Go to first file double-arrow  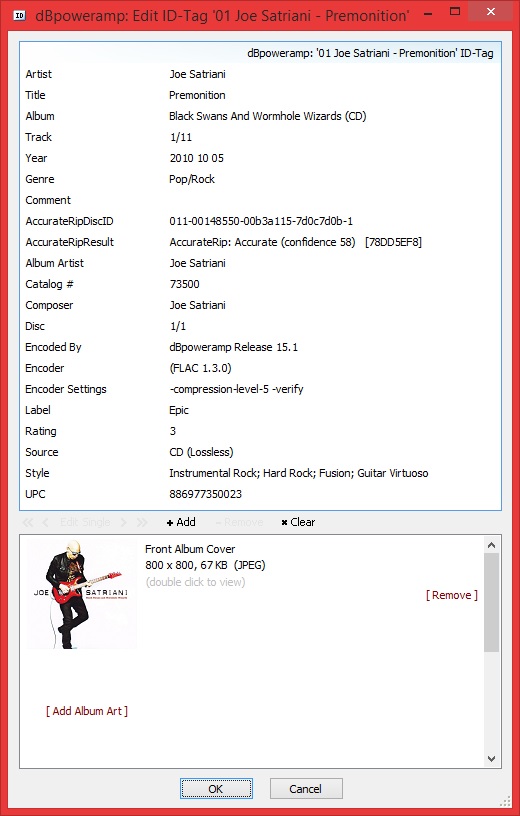tap(28, 522)
